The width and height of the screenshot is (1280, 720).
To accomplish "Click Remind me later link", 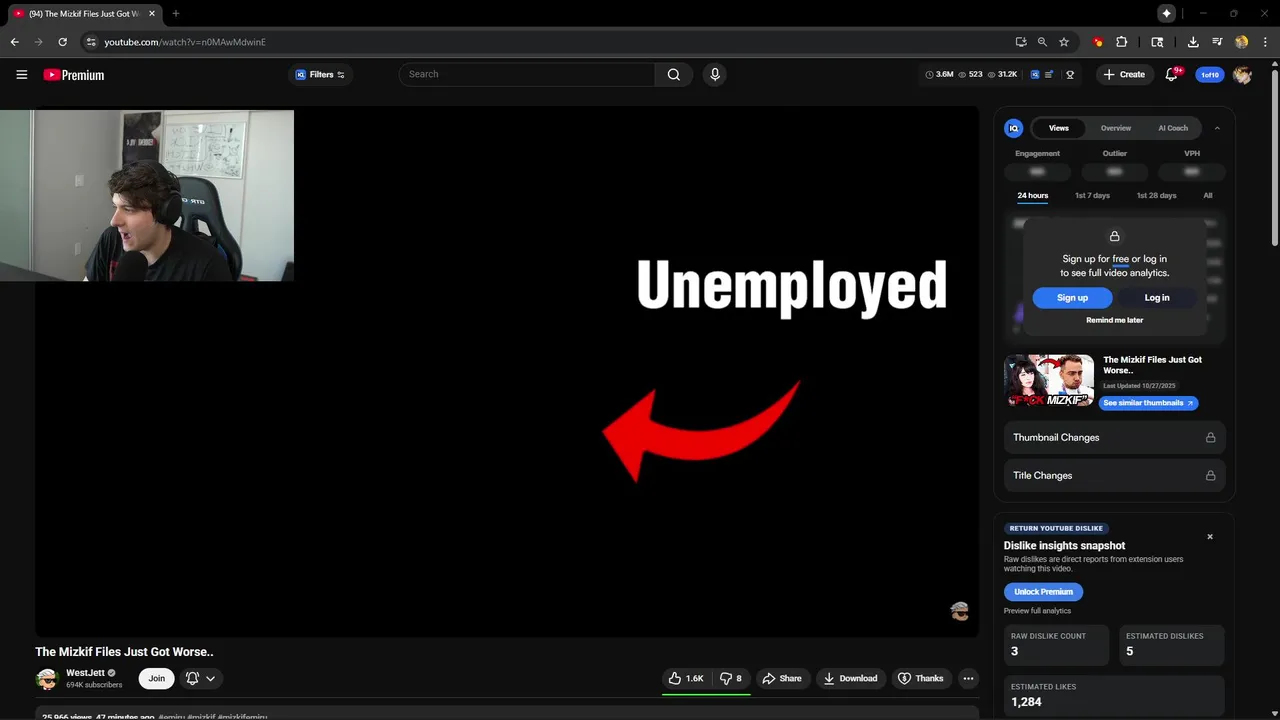I will coord(1114,320).
